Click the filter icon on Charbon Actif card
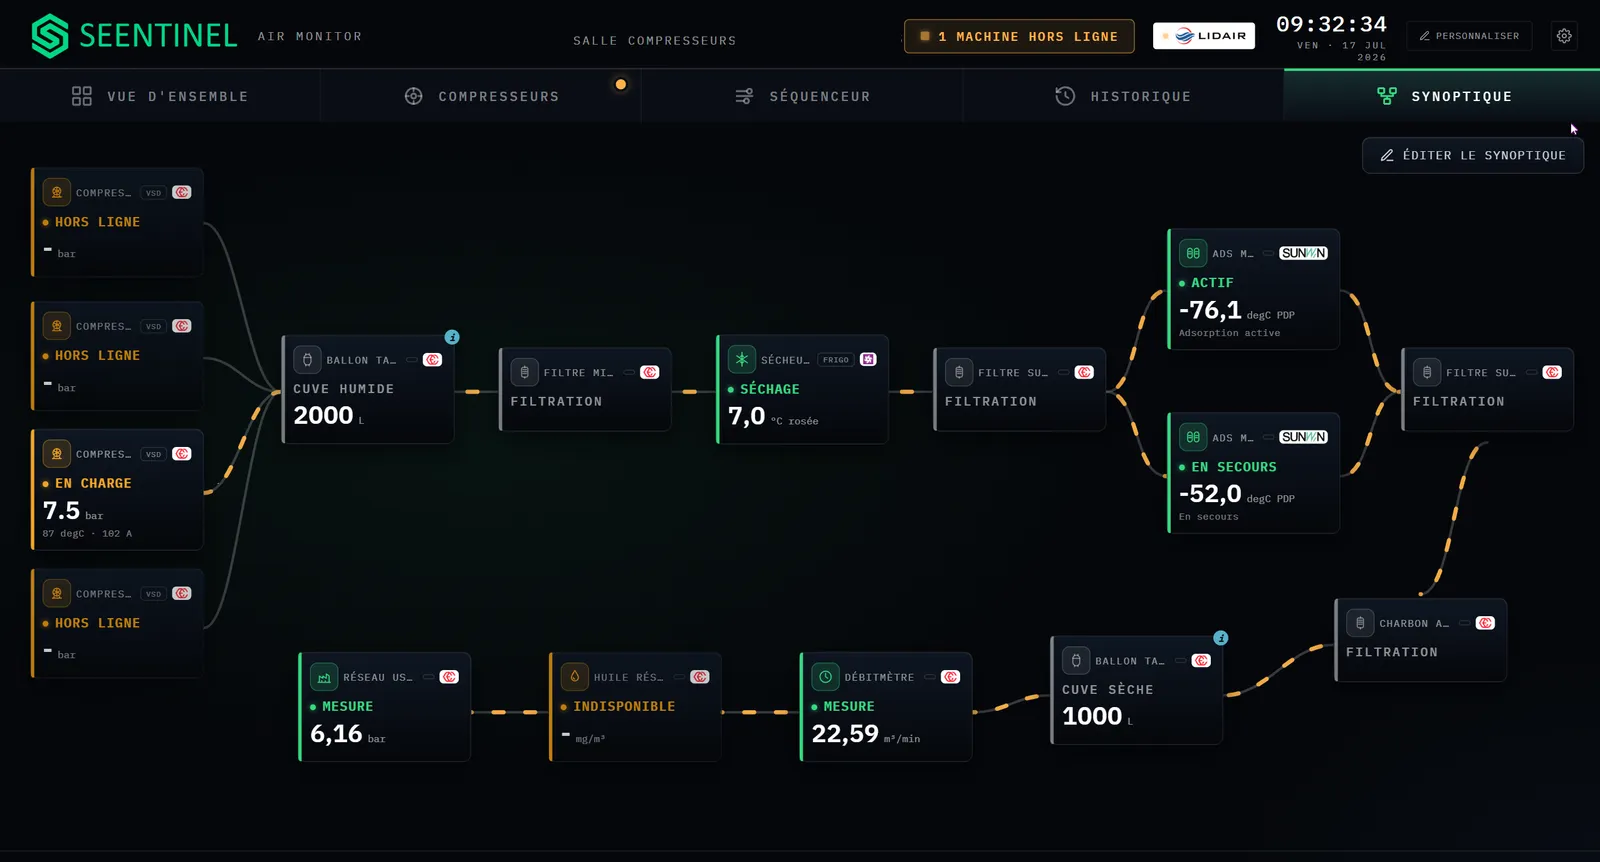Image resolution: width=1600 pixels, height=862 pixels. click(1360, 623)
